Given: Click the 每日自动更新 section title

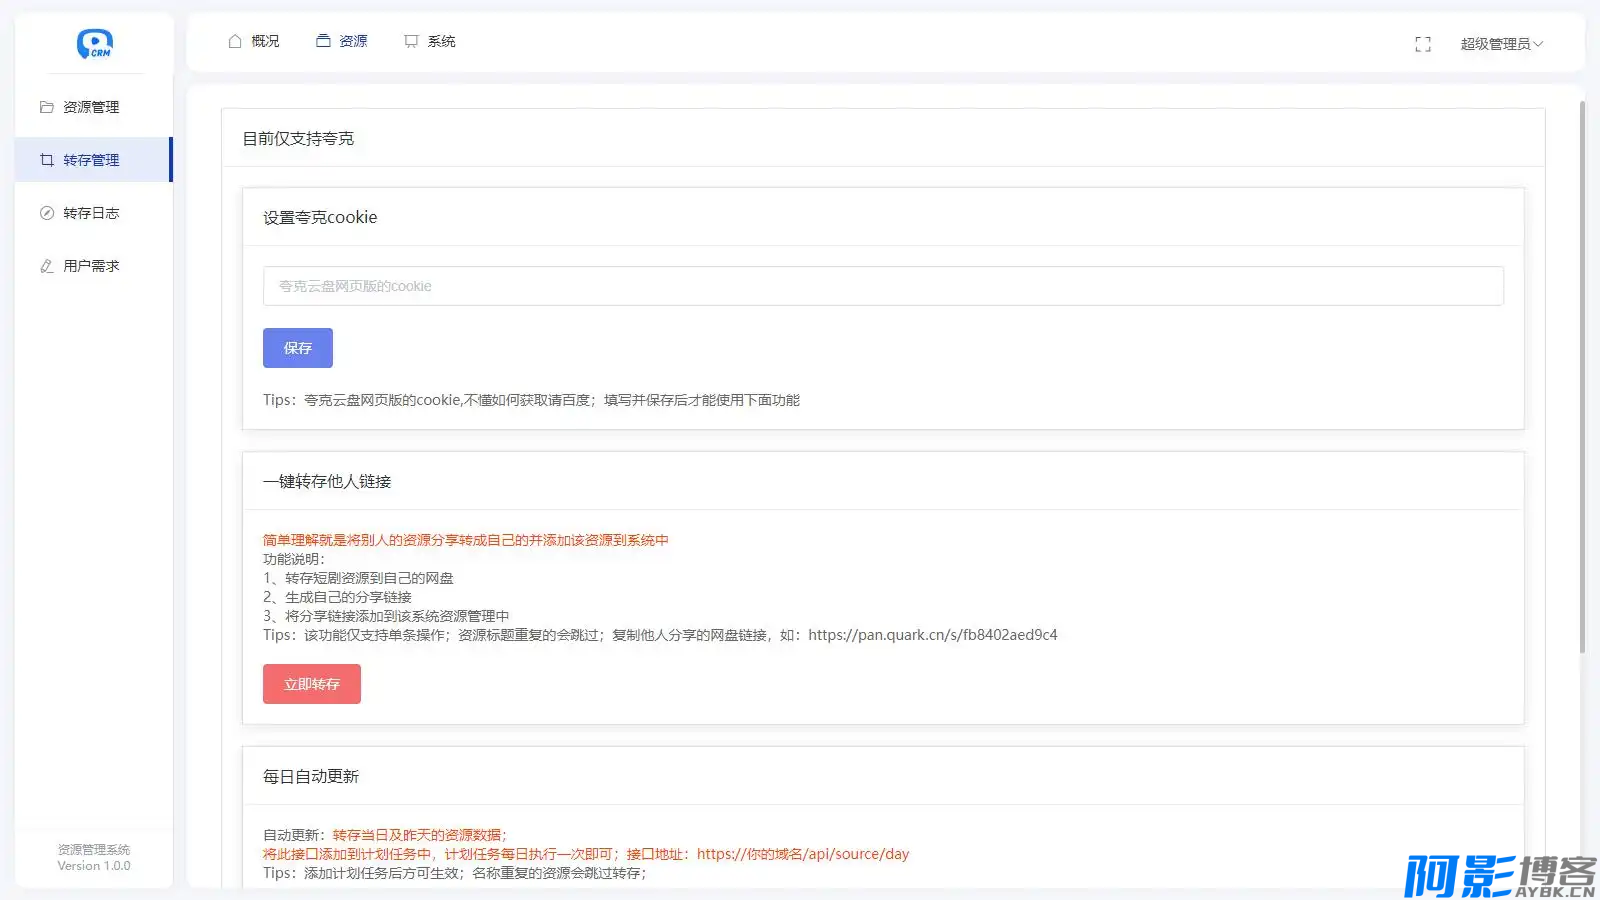Looking at the screenshot, I should pos(311,777).
